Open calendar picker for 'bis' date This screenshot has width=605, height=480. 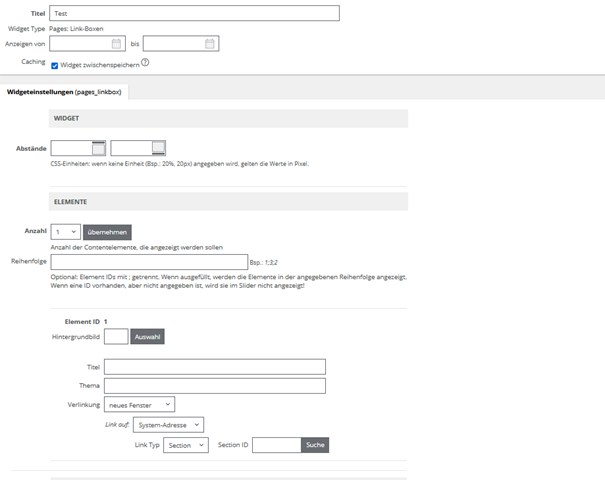[210, 44]
